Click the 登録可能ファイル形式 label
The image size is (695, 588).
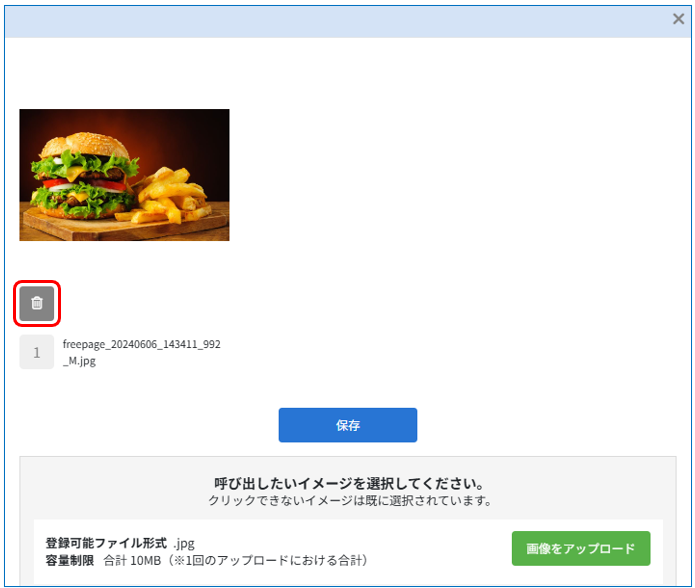point(106,543)
